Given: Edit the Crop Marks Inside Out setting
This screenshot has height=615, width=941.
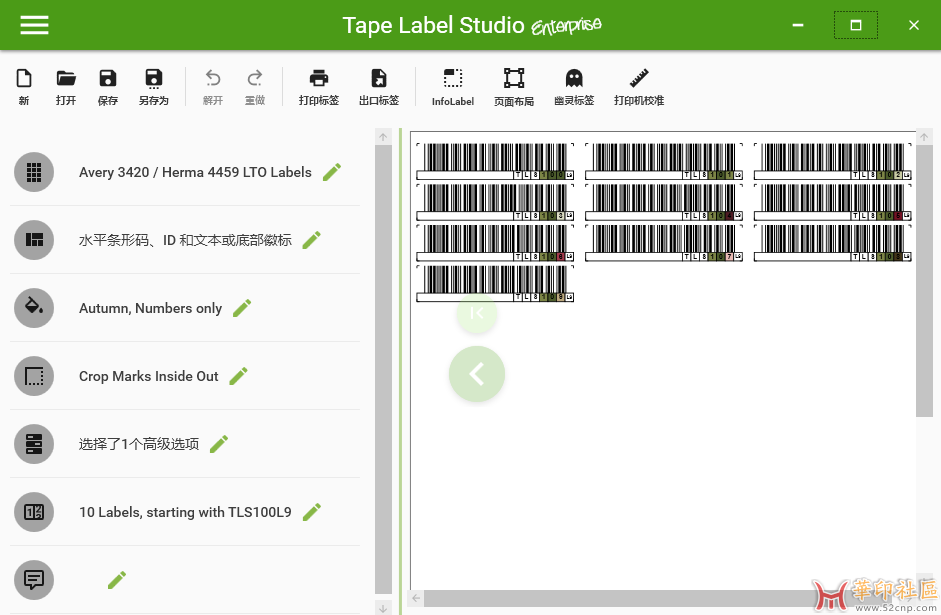Looking at the screenshot, I should [238, 376].
